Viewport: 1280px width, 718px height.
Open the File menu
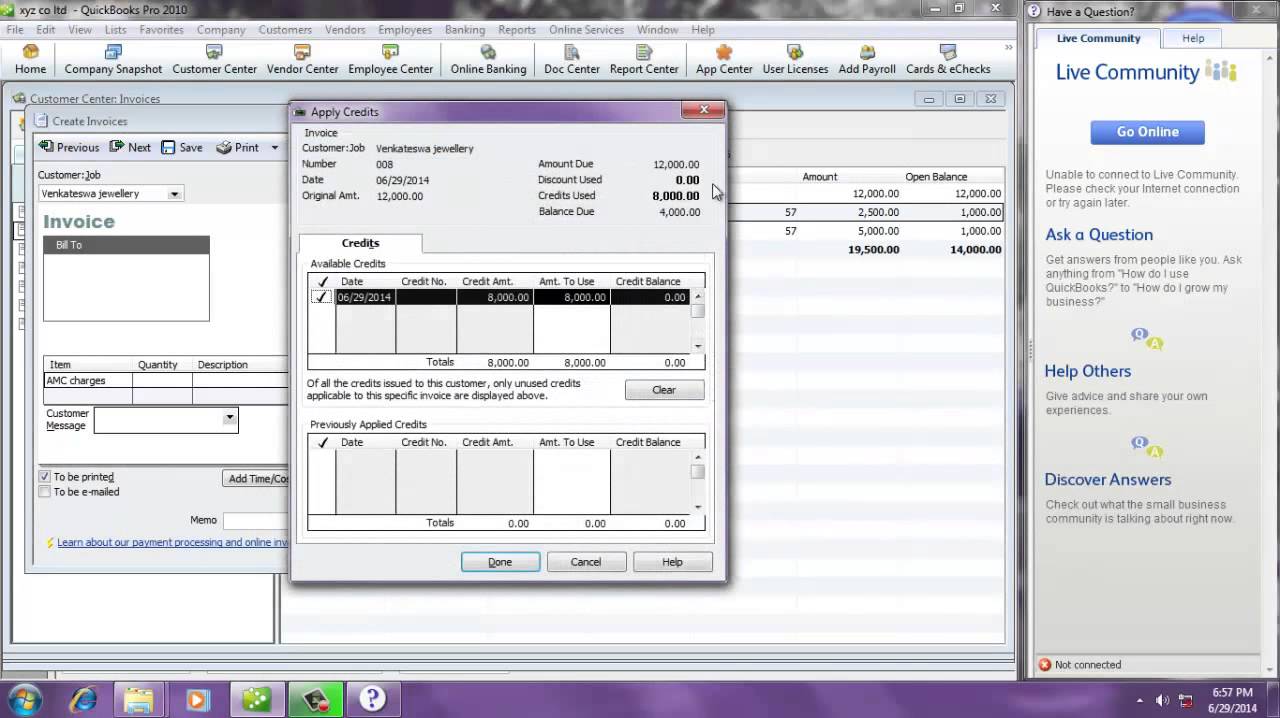pyautogui.click(x=15, y=30)
